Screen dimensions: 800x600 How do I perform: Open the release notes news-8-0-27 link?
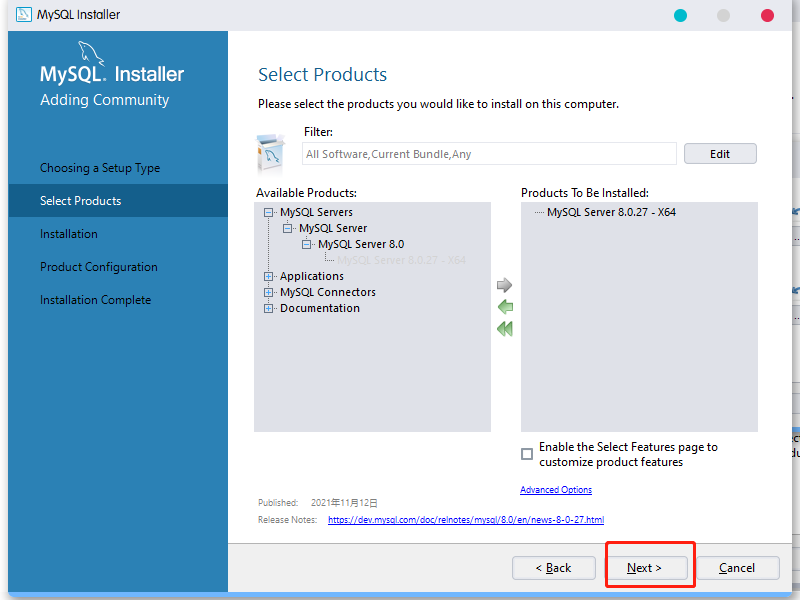tap(466, 520)
